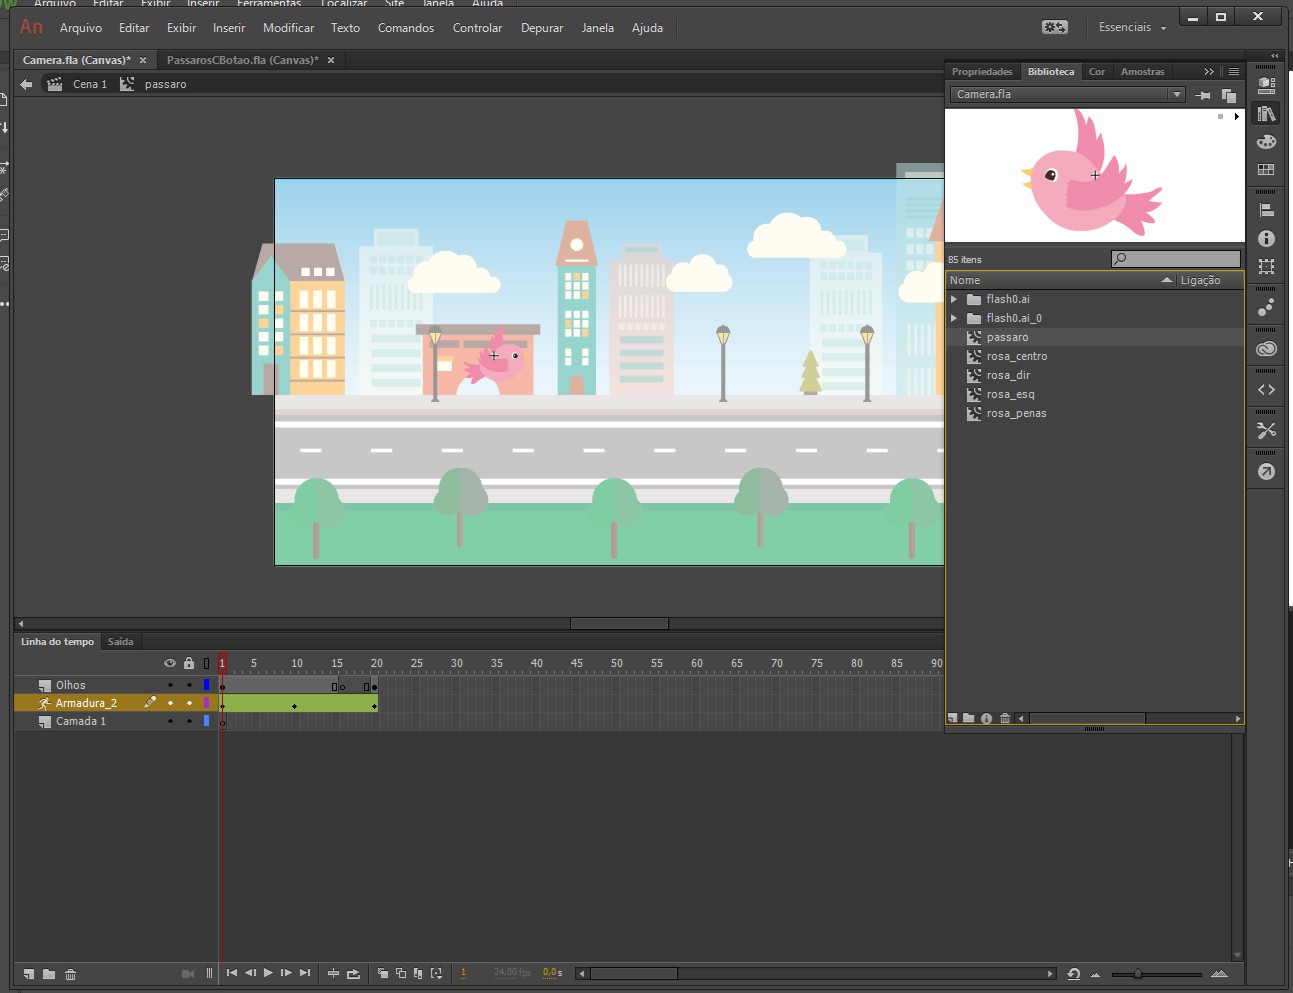Click New Library Panel icon
Viewport: 1293px width, 993px height.
[1229, 95]
